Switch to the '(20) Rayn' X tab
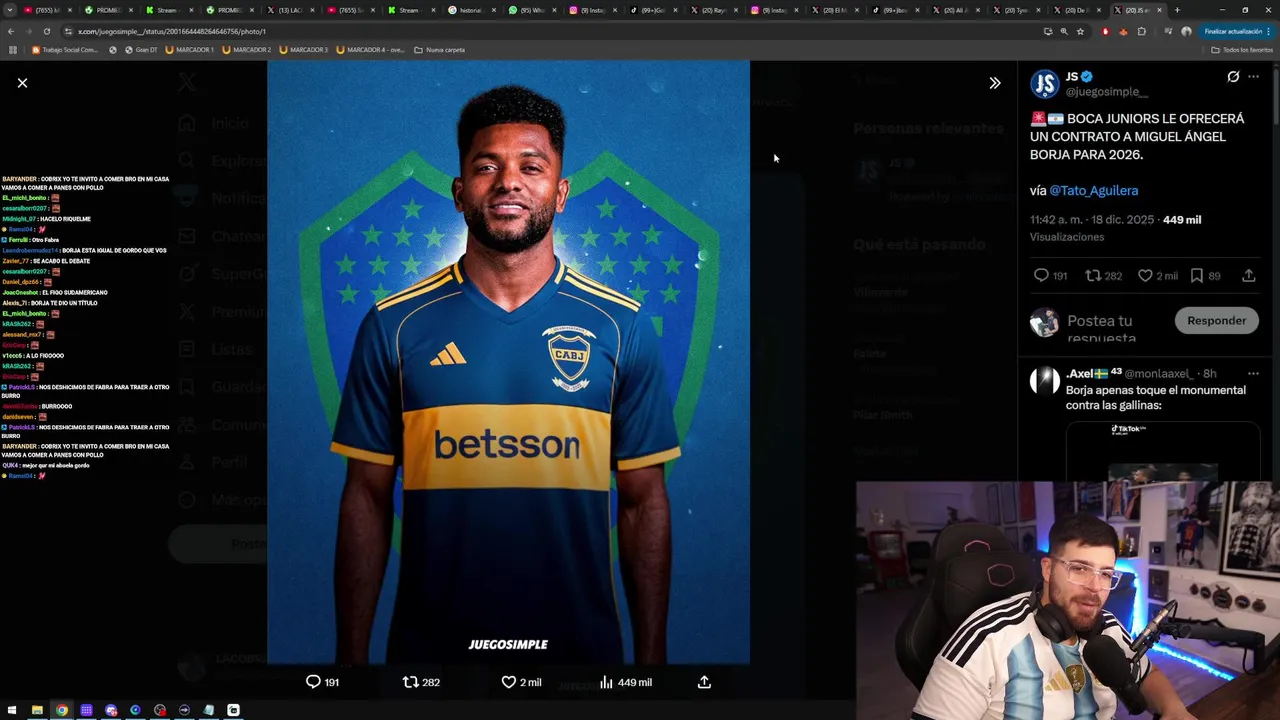This screenshot has width=1280, height=720. (715, 10)
